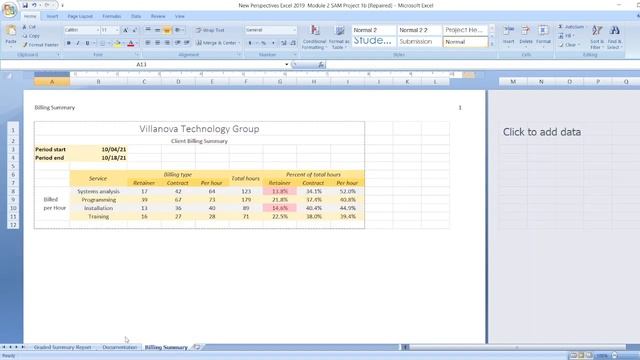
Task: Click the Name Box showing A13
Action: (x=141, y=64)
